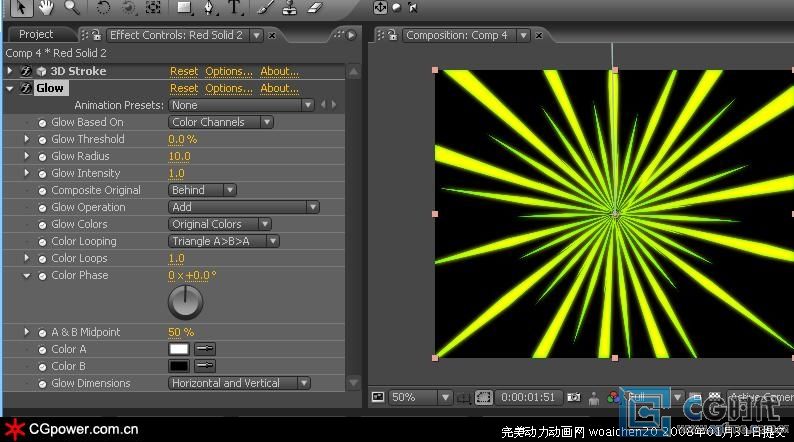Select the Rotation tool
Viewport: 794px width, 442px height.
[x=104, y=8]
